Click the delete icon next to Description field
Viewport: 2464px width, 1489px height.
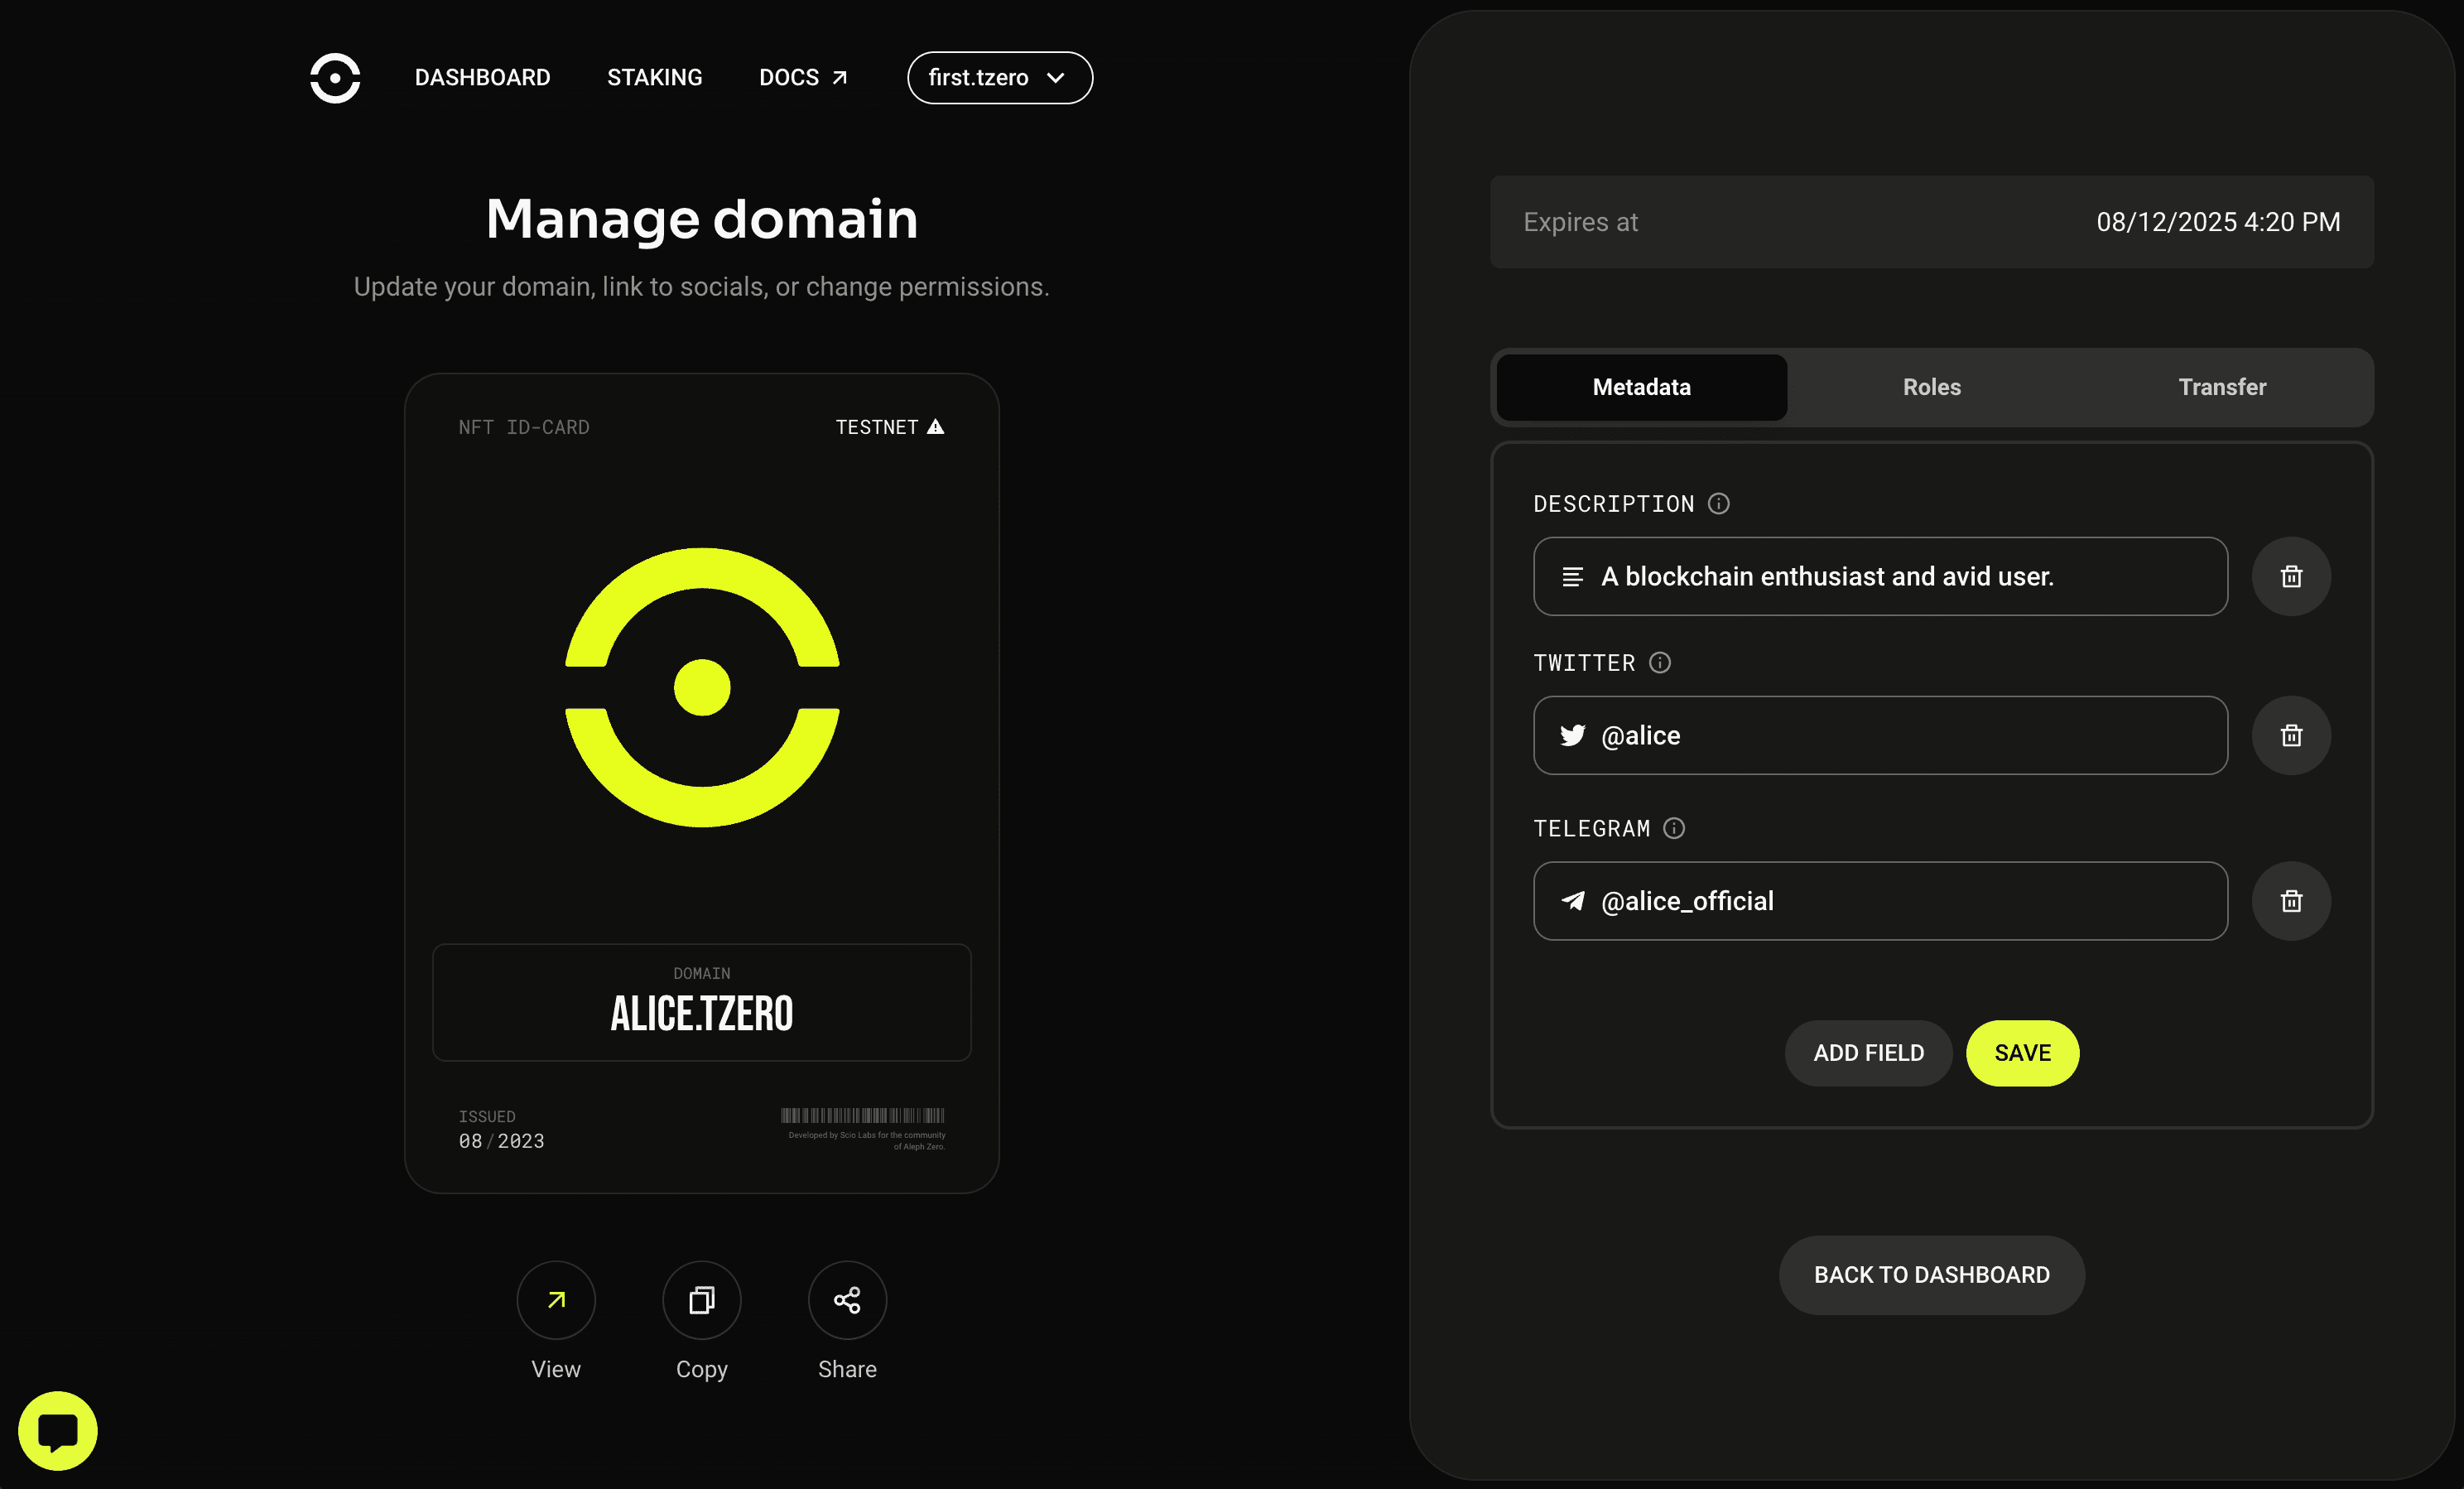click(x=2290, y=576)
